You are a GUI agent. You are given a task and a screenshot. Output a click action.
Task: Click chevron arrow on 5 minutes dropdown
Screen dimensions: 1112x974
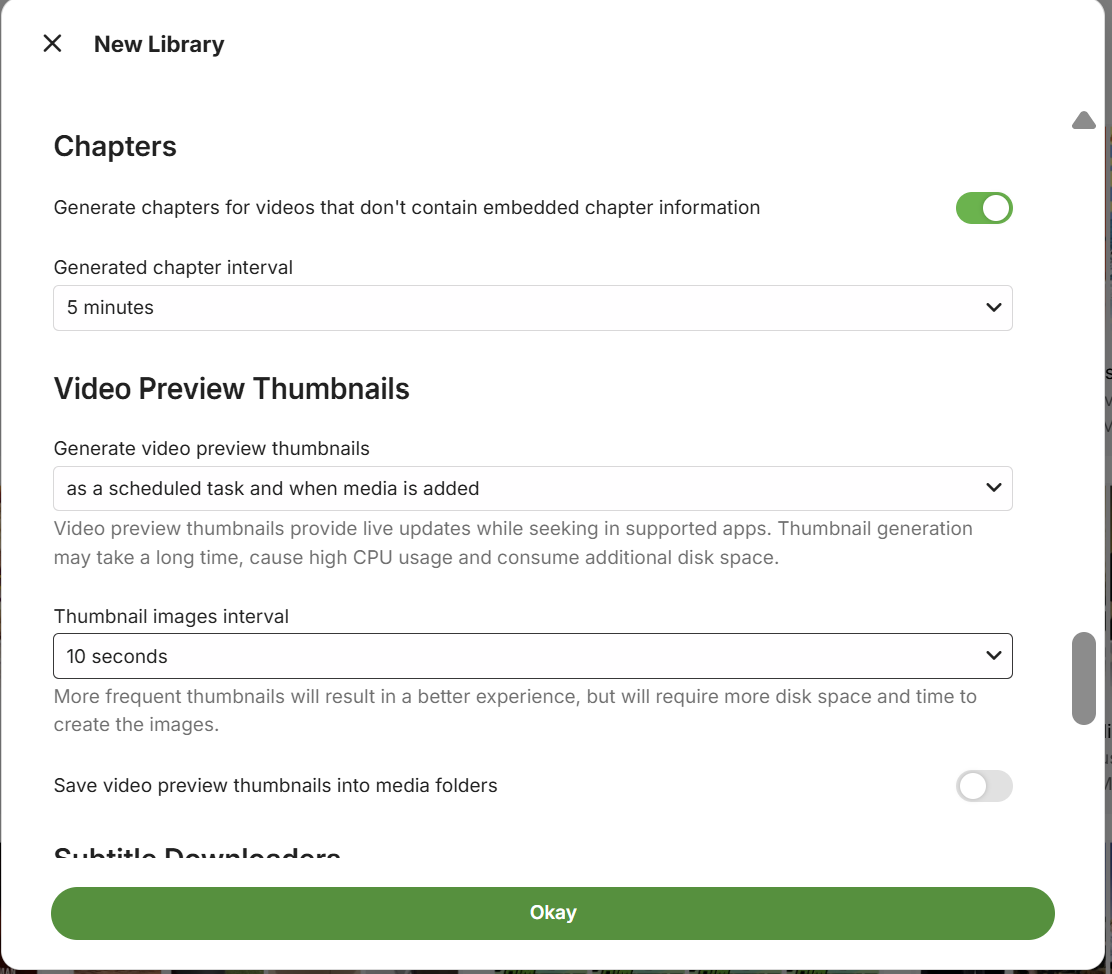993,308
